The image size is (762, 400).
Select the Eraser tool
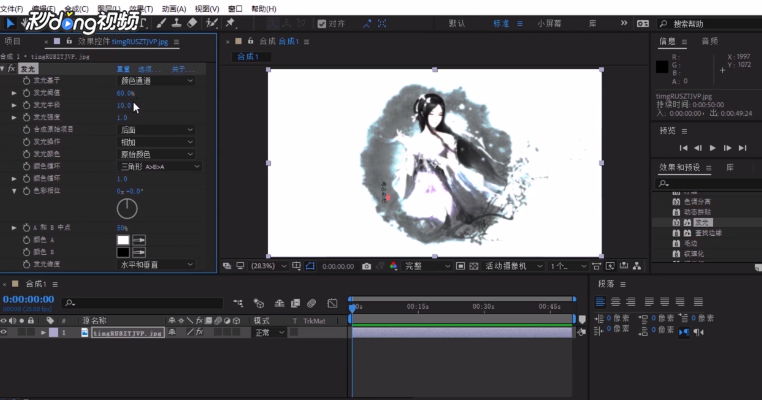[192, 23]
